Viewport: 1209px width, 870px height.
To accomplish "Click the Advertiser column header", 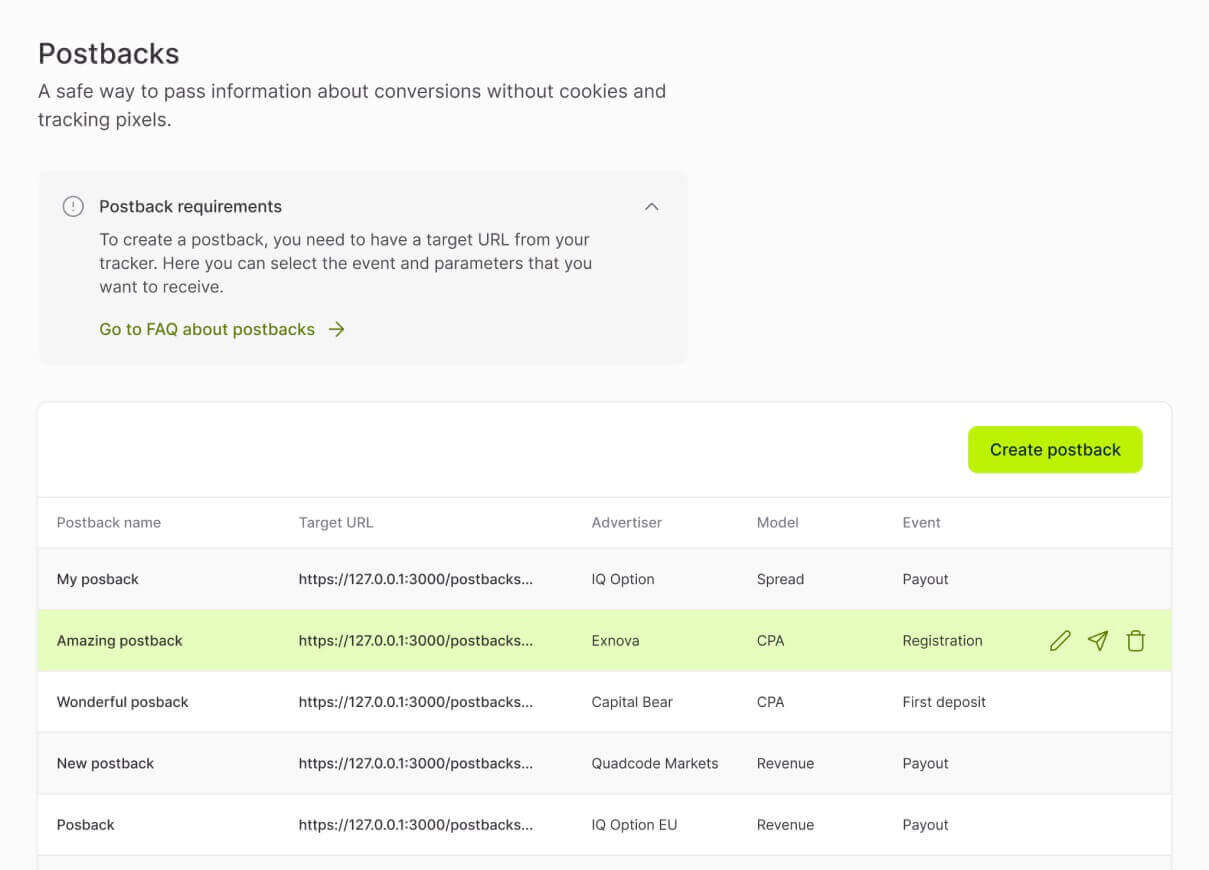I will tap(627, 522).
